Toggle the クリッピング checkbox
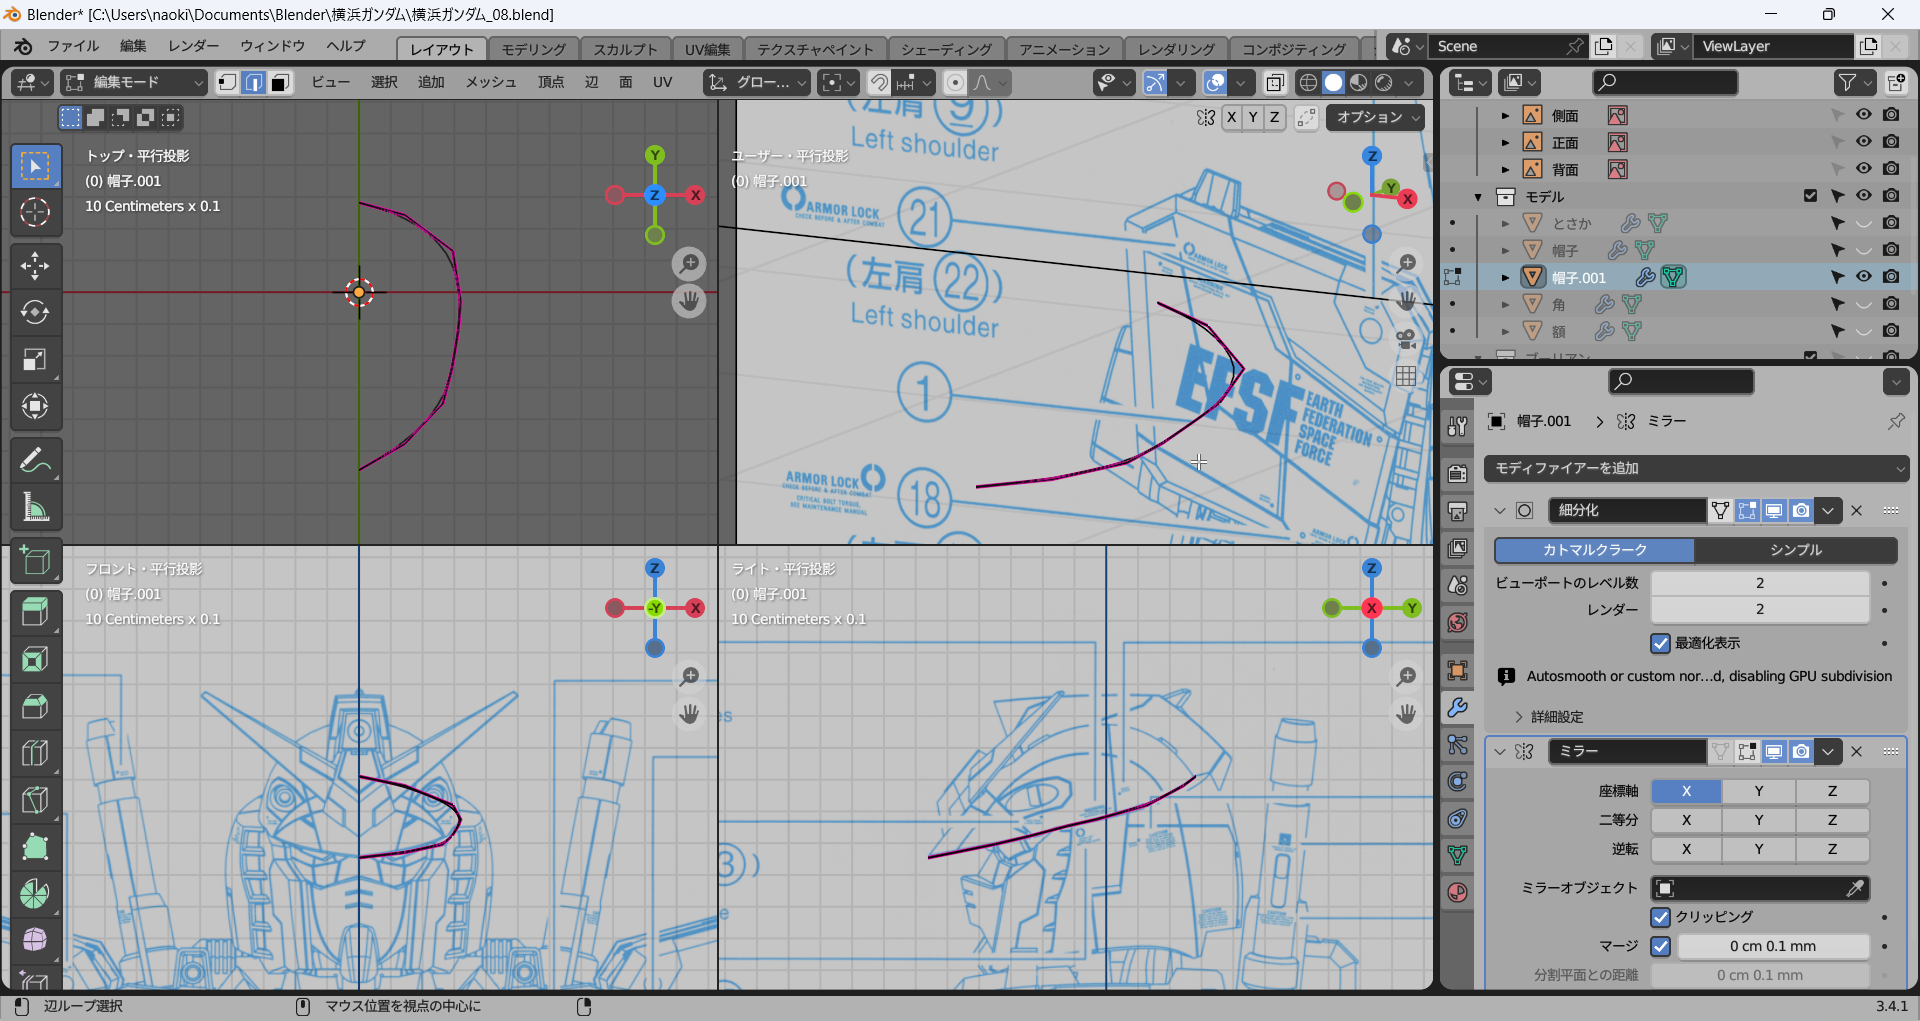This screenshot has width=1920, height=1021. pos(1661,917)
